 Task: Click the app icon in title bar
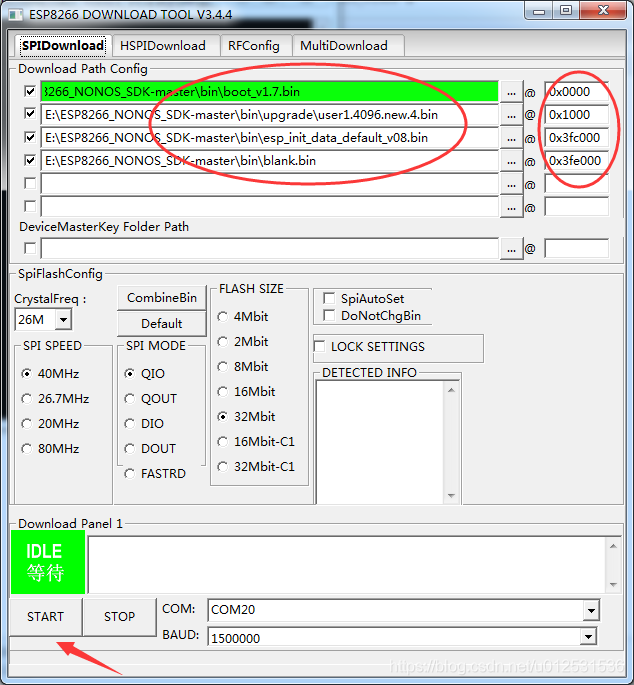click(x=16, y=15)
